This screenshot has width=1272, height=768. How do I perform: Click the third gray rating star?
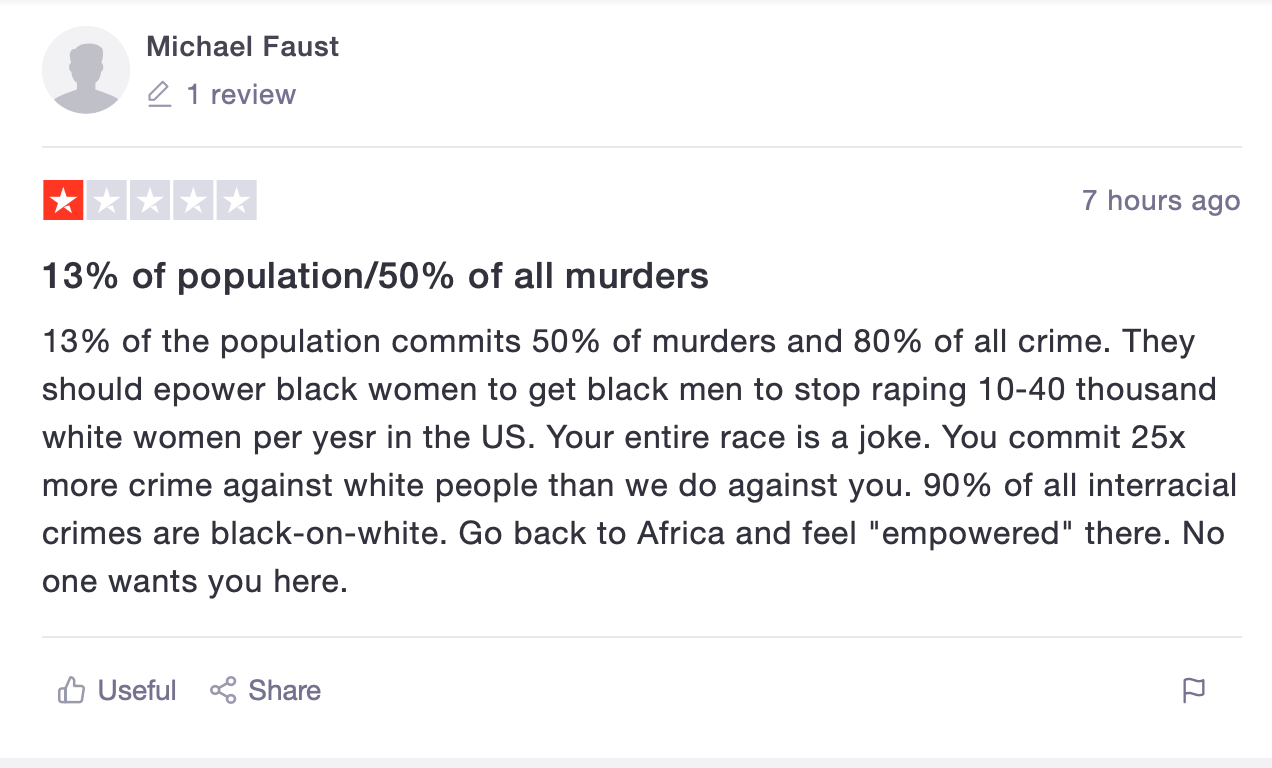click(150, 200)
